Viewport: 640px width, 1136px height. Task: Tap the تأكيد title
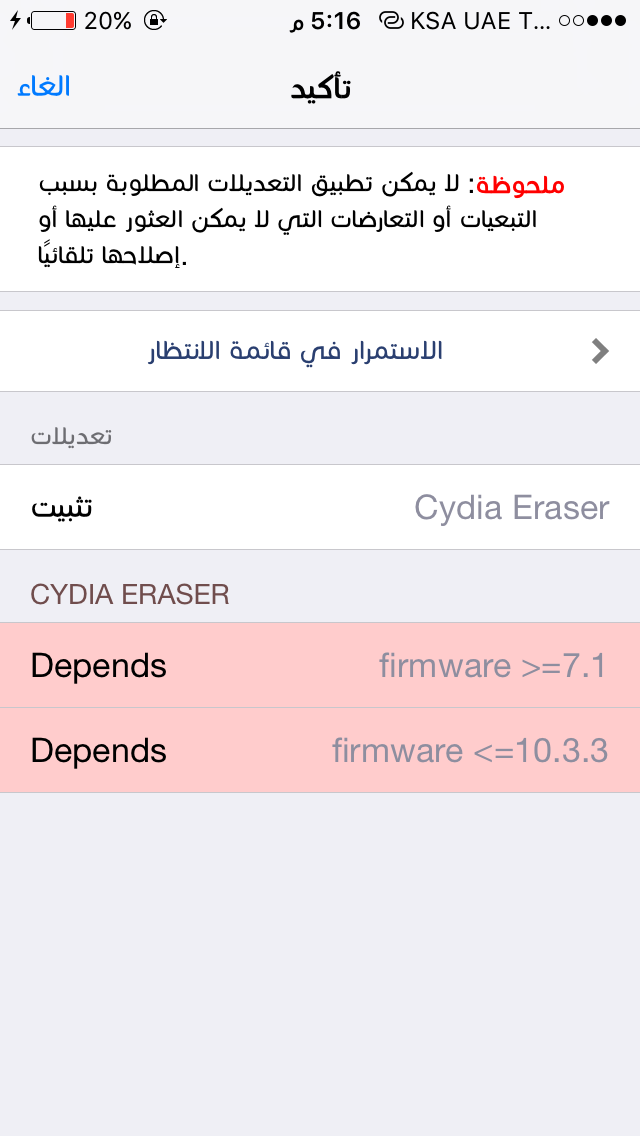321,88
